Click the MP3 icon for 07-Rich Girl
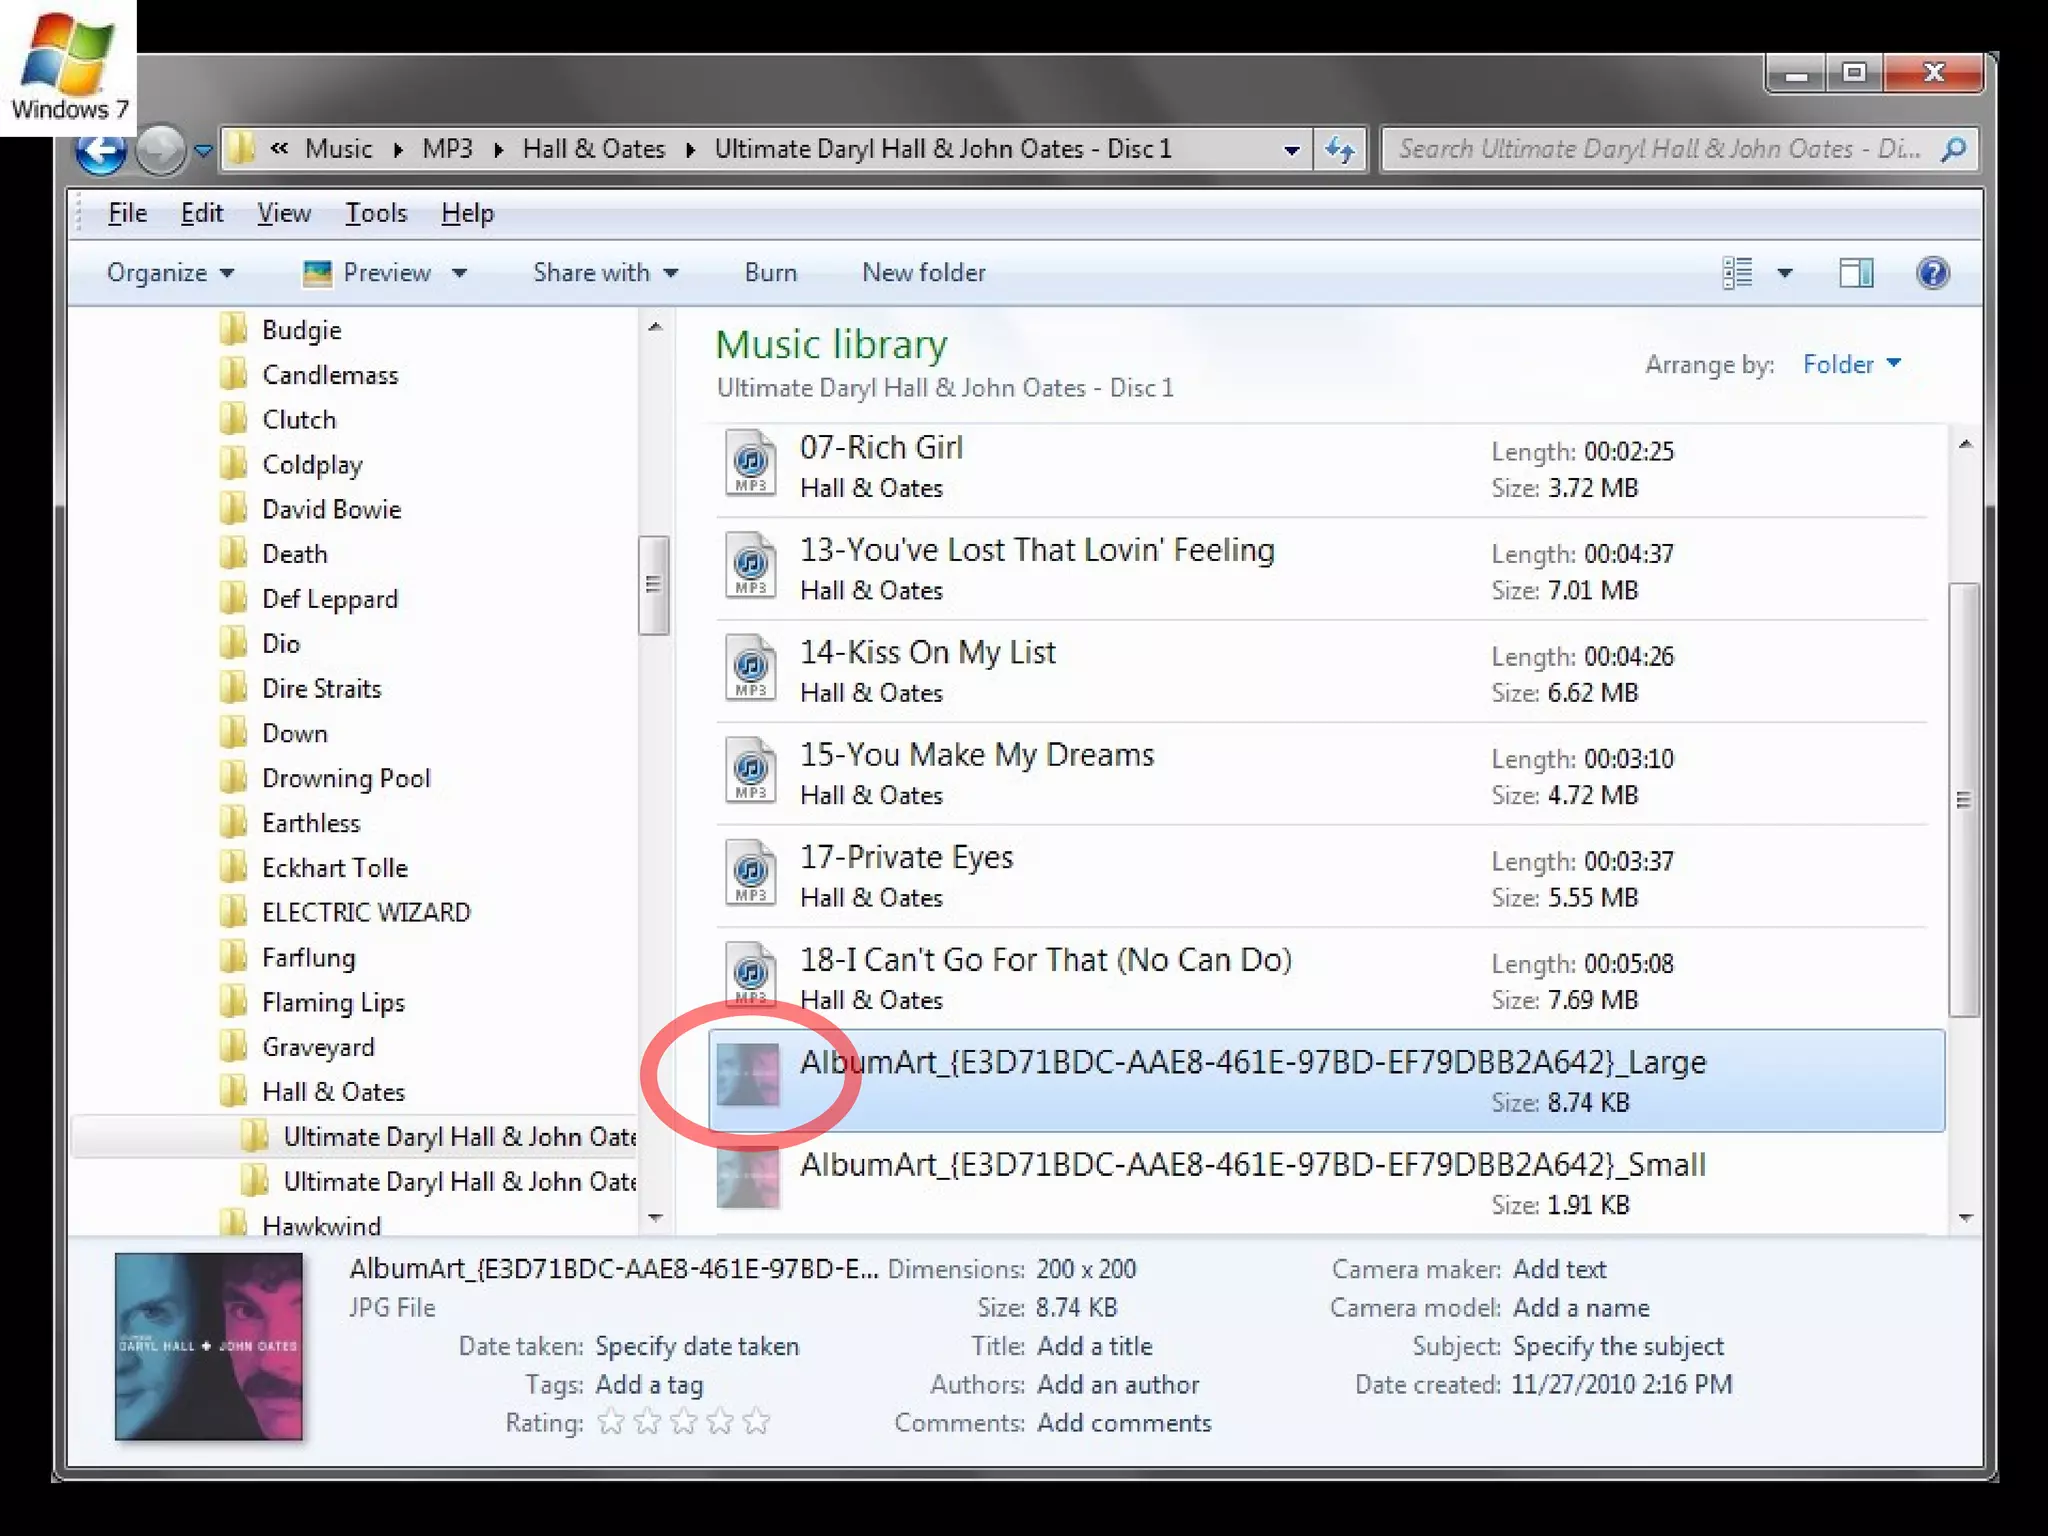Image resolution: width=2048 pixels, height=1536 pixels. coord(750,464)
